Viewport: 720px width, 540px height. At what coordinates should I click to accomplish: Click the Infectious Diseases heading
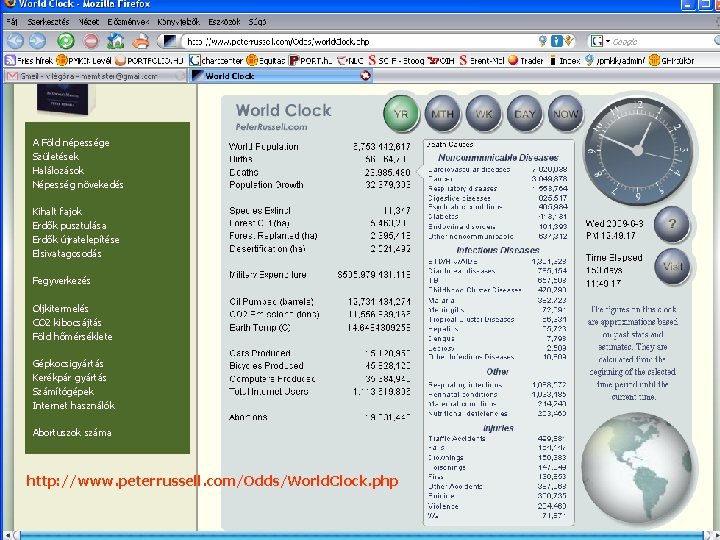(498, 250)
